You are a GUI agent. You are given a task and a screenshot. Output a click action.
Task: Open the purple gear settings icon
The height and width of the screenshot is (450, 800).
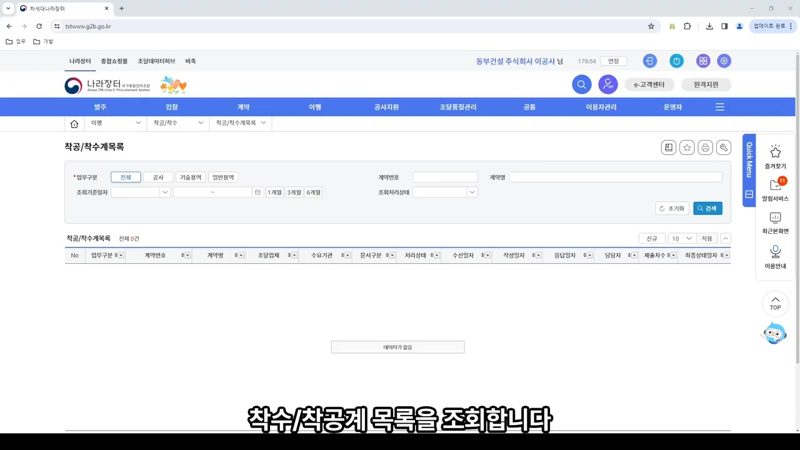pyautogui.click(x=724, y=61)
